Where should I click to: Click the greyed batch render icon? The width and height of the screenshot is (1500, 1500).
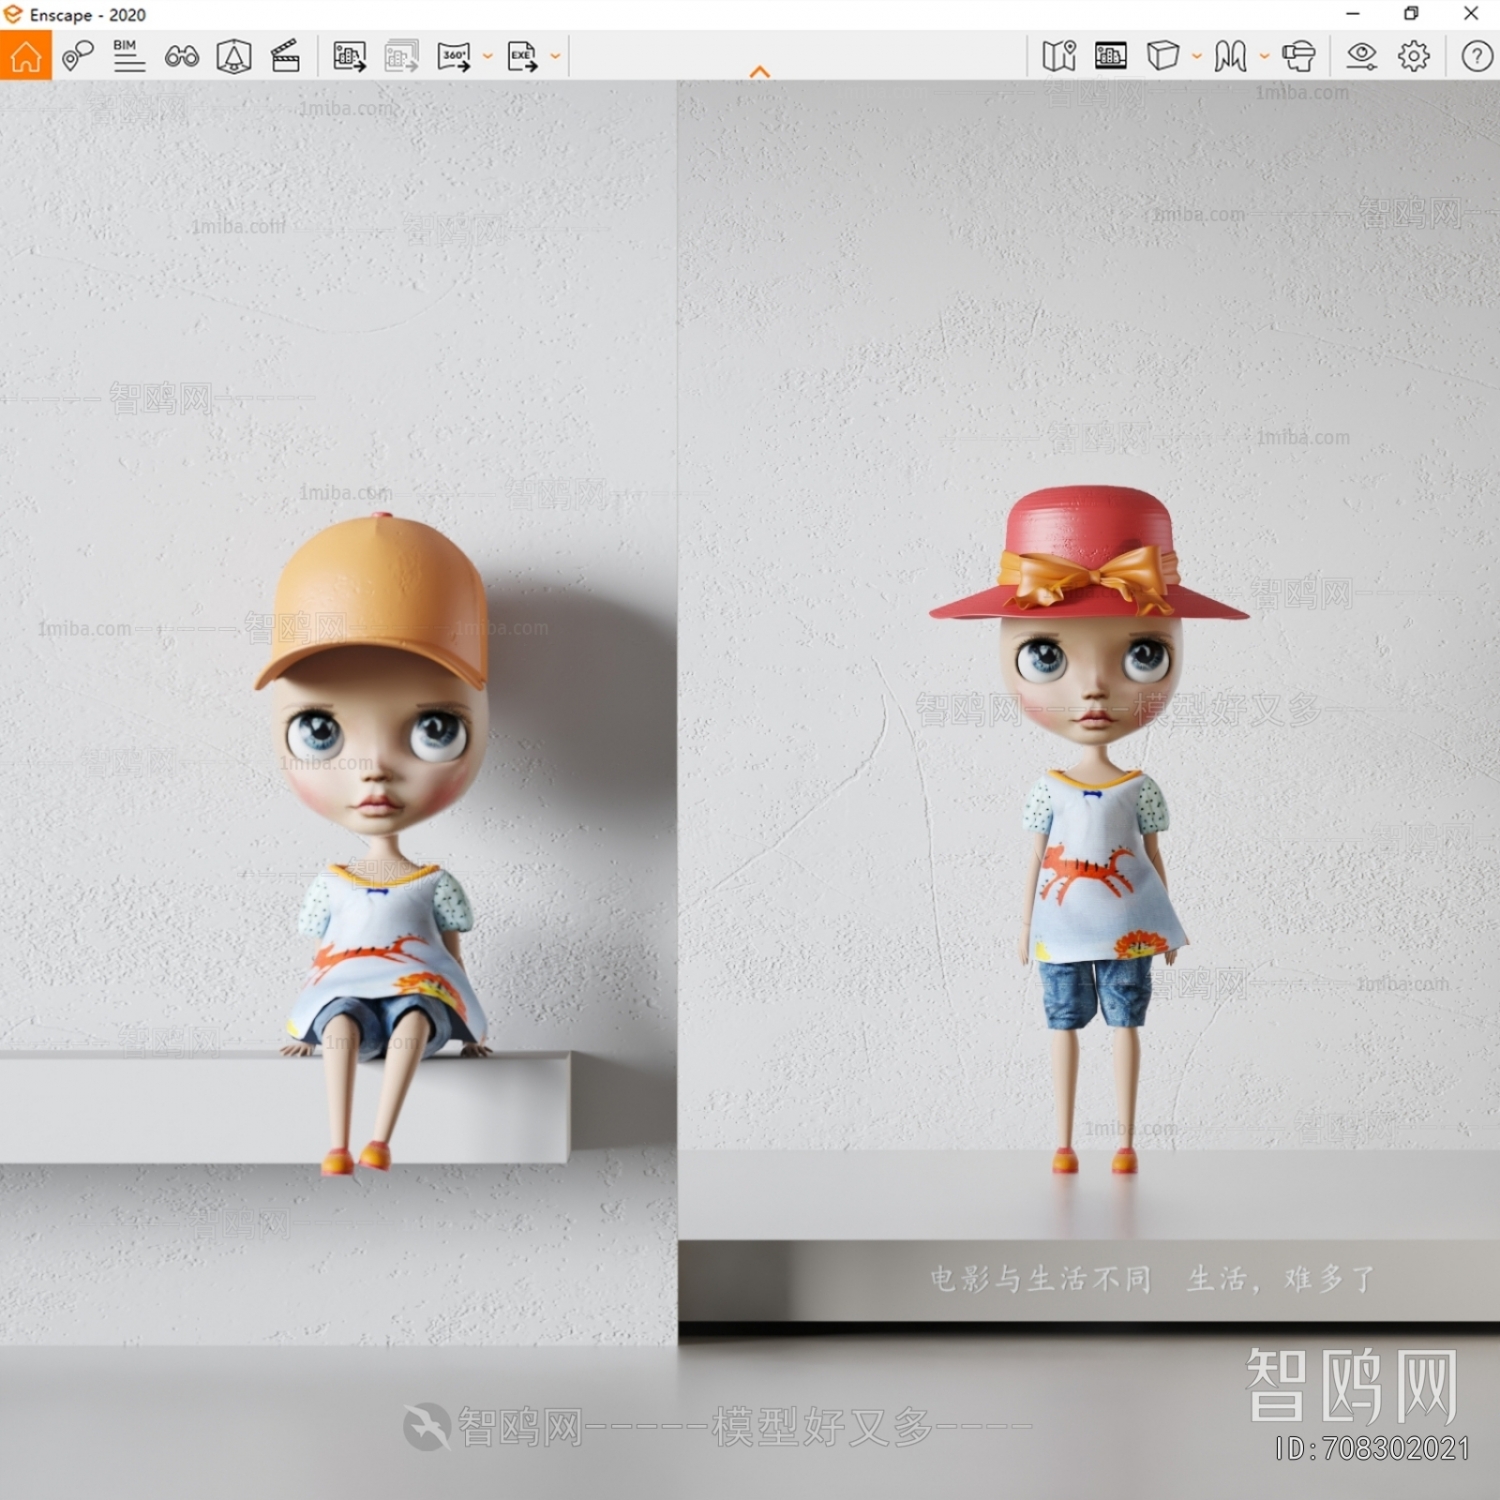pyautogui.click(x=401, y=56)
